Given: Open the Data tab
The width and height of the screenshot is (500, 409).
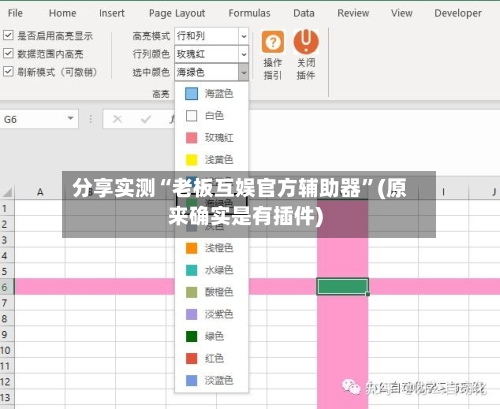Looking at the screenshot, I should 304,13.
